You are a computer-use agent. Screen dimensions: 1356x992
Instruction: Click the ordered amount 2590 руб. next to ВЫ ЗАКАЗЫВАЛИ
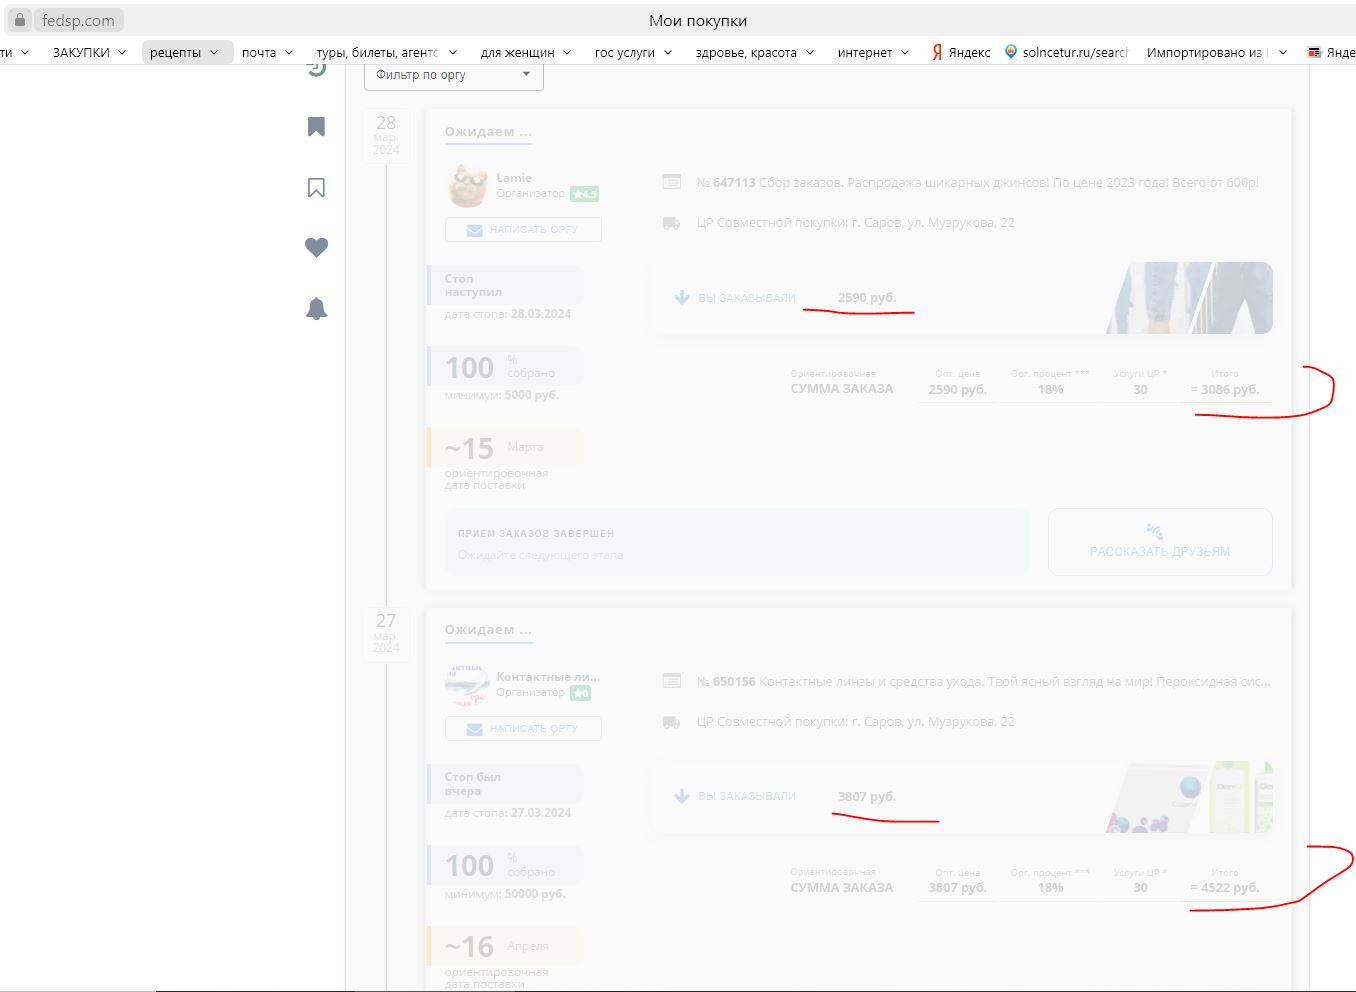pos(867,298)
